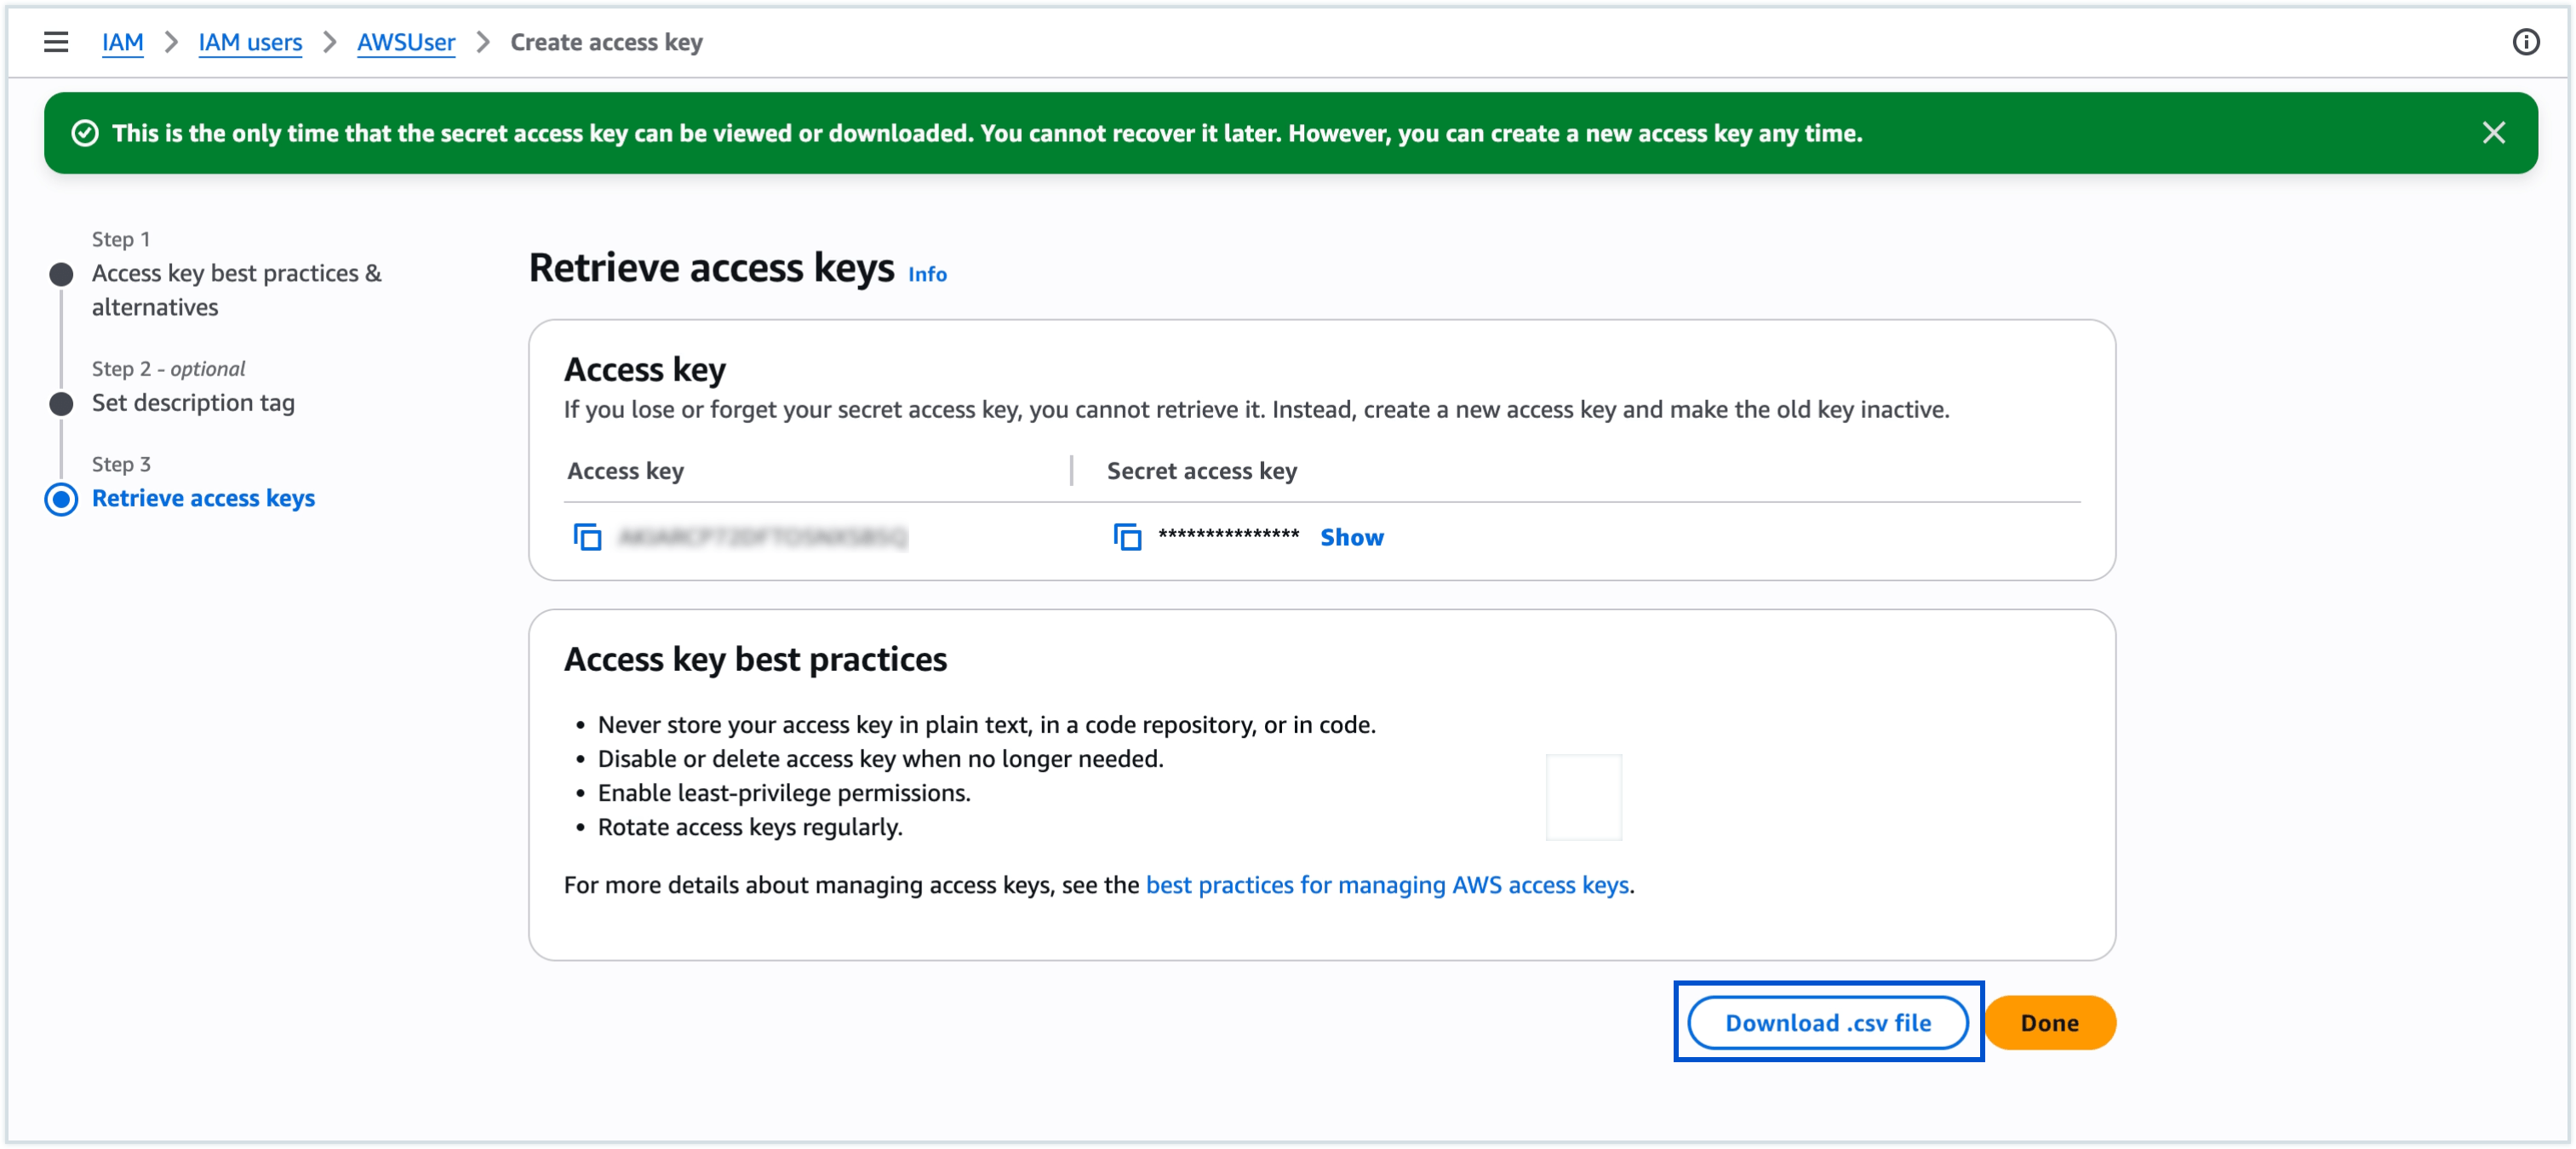Image resolution: width=2576 pixels, height=1149 pixels.
Task: Go to IAM breadcrumb link
Action: (x=123, y=42)
